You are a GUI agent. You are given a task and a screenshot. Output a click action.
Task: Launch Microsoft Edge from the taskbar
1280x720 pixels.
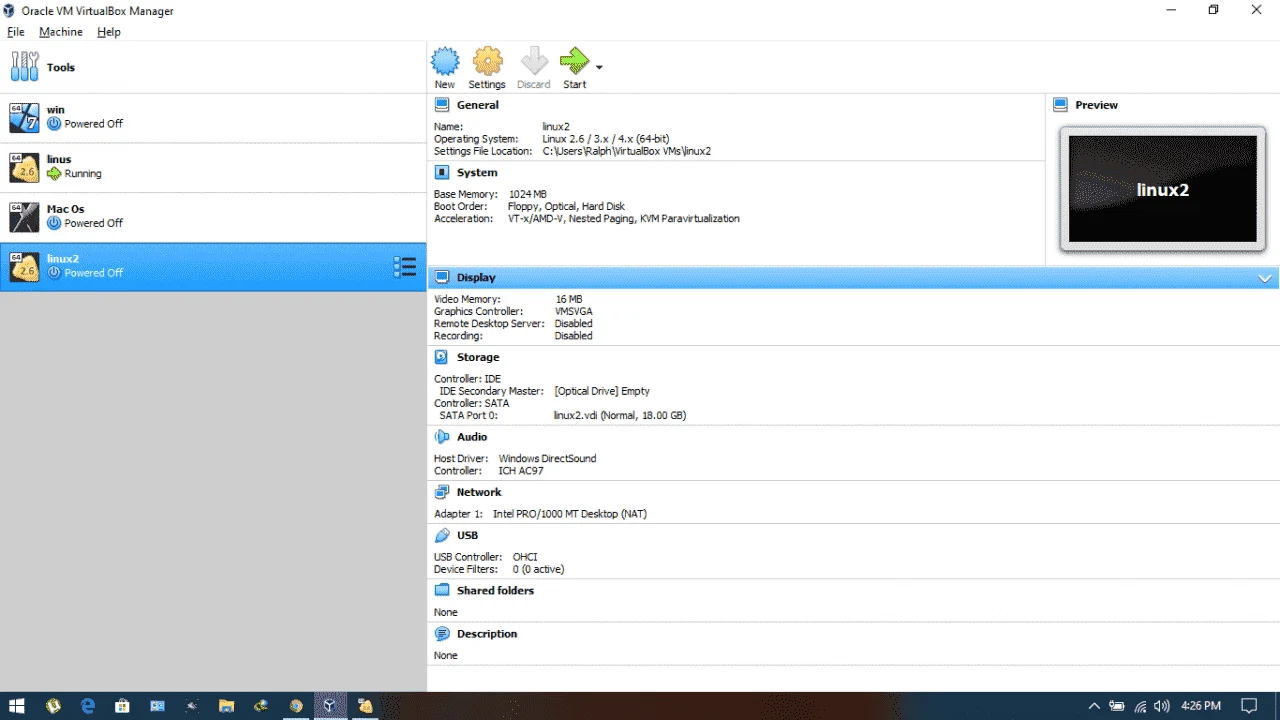(88, 706)
